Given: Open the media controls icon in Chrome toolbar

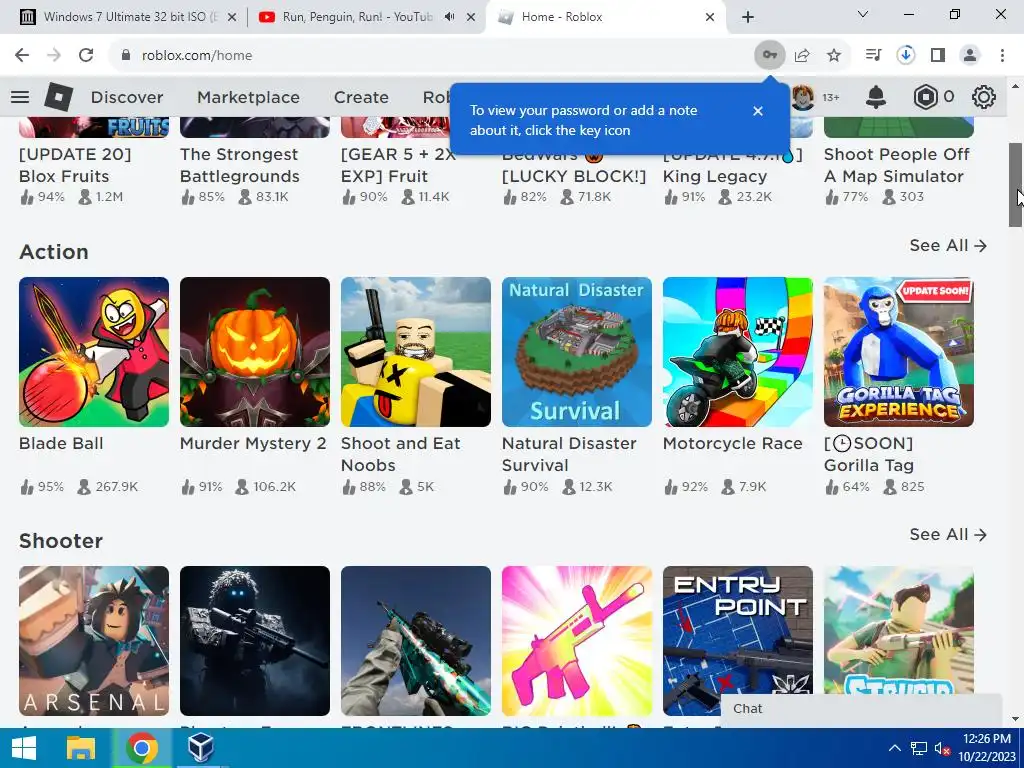Looking at the screenshot, I should 873,56.
